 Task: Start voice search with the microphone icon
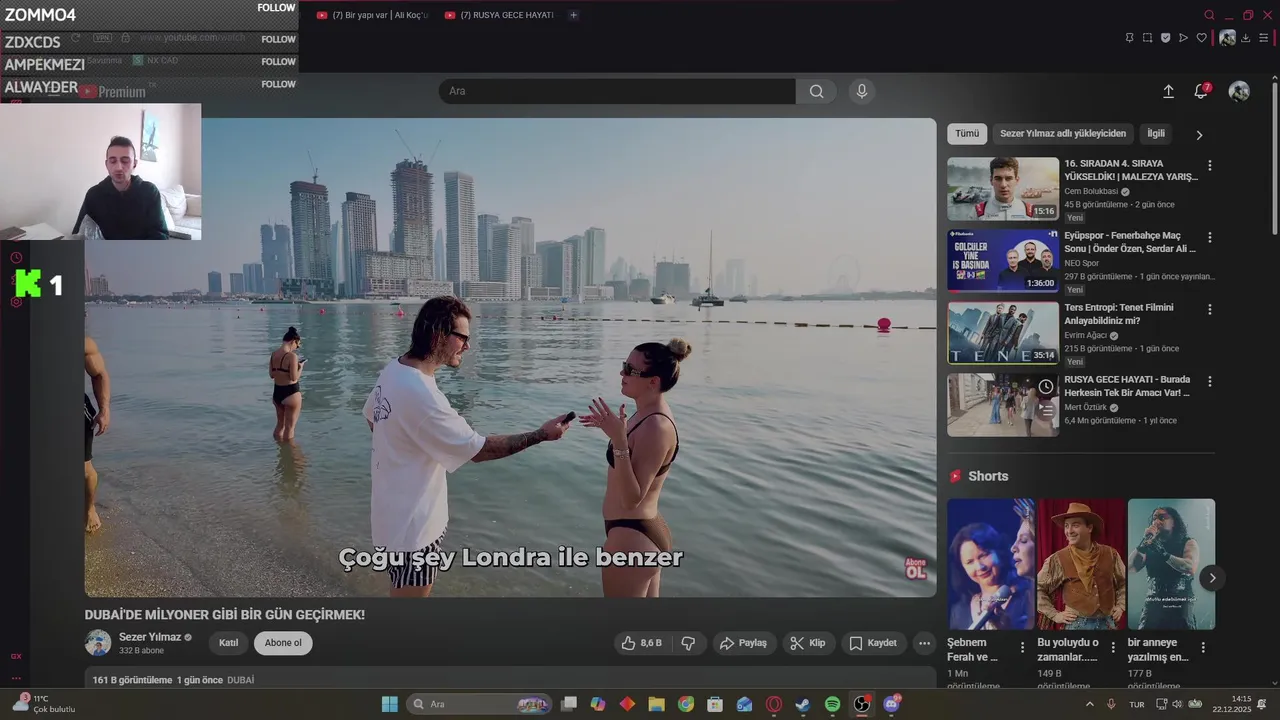click(862, 91)
